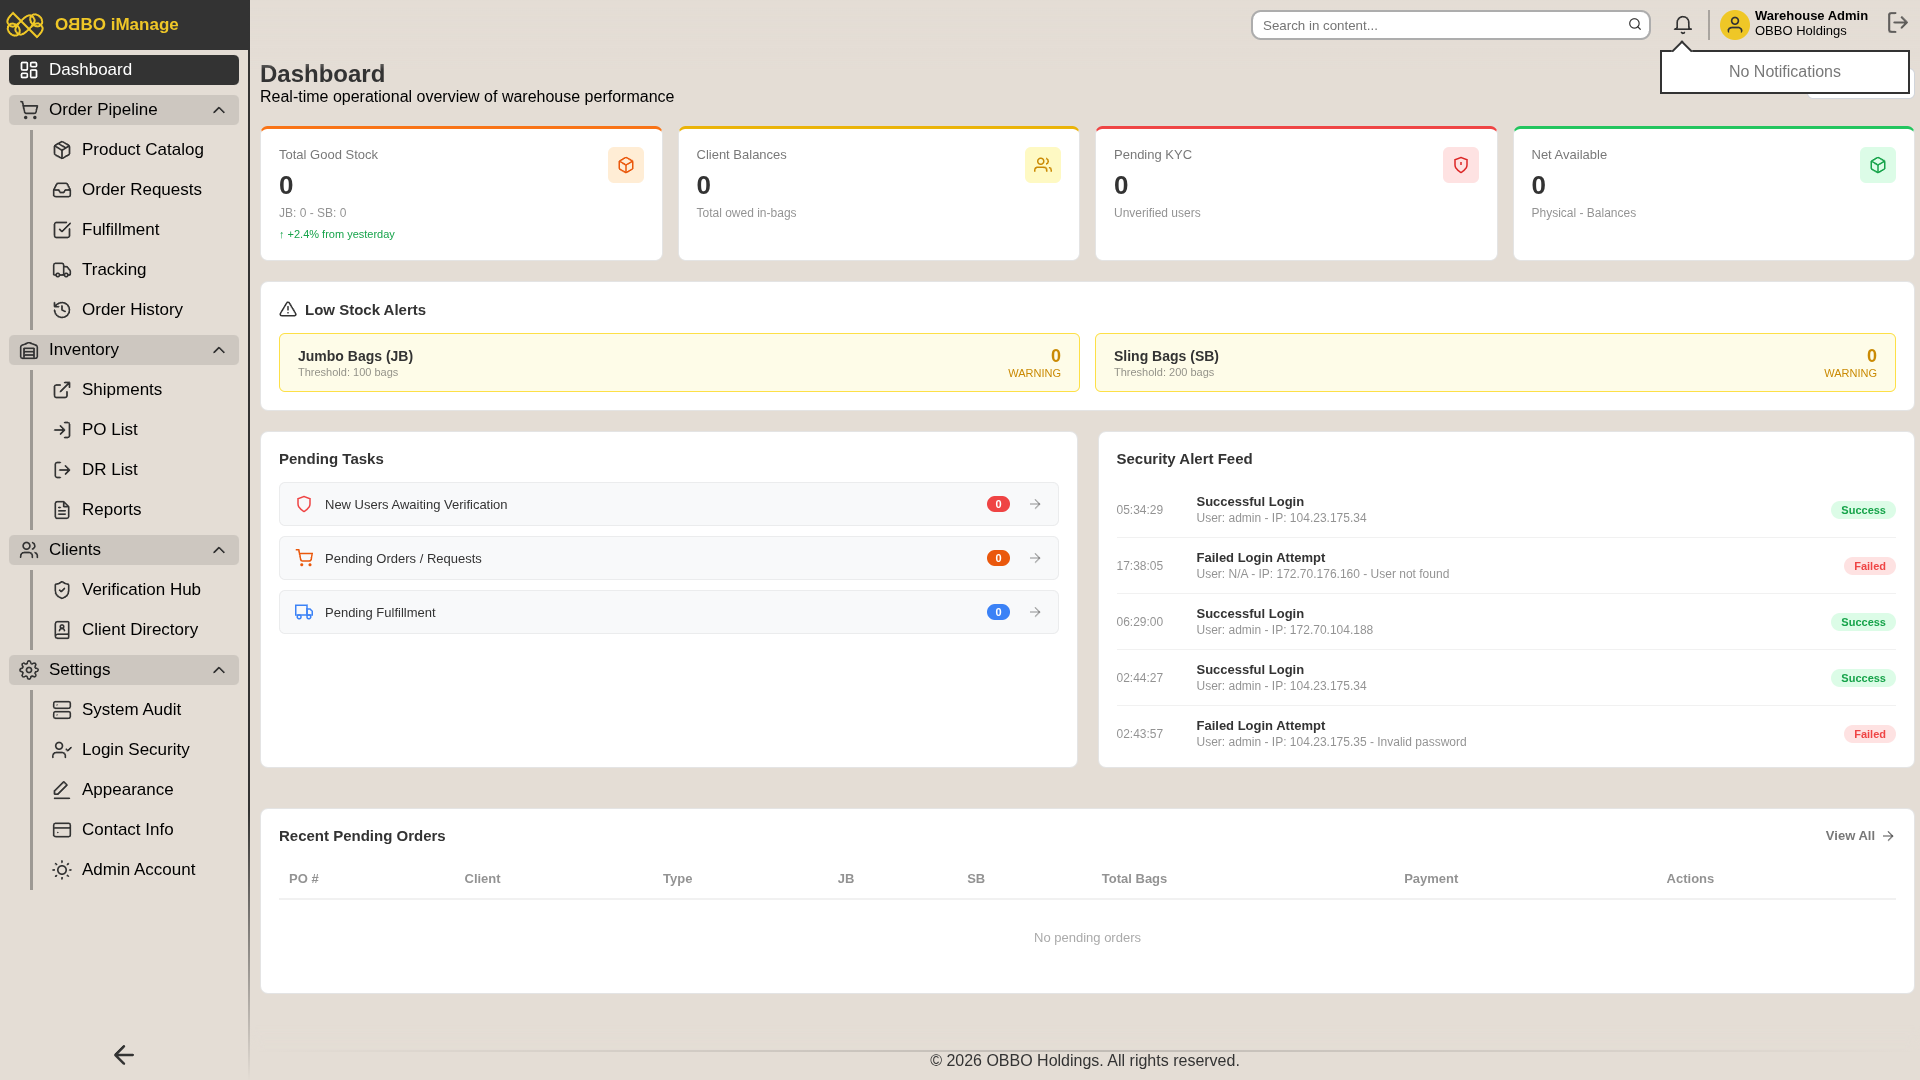Click the Pending KYC shield icon
Screen dimensions: 1920x1080
click(1461, 165)
